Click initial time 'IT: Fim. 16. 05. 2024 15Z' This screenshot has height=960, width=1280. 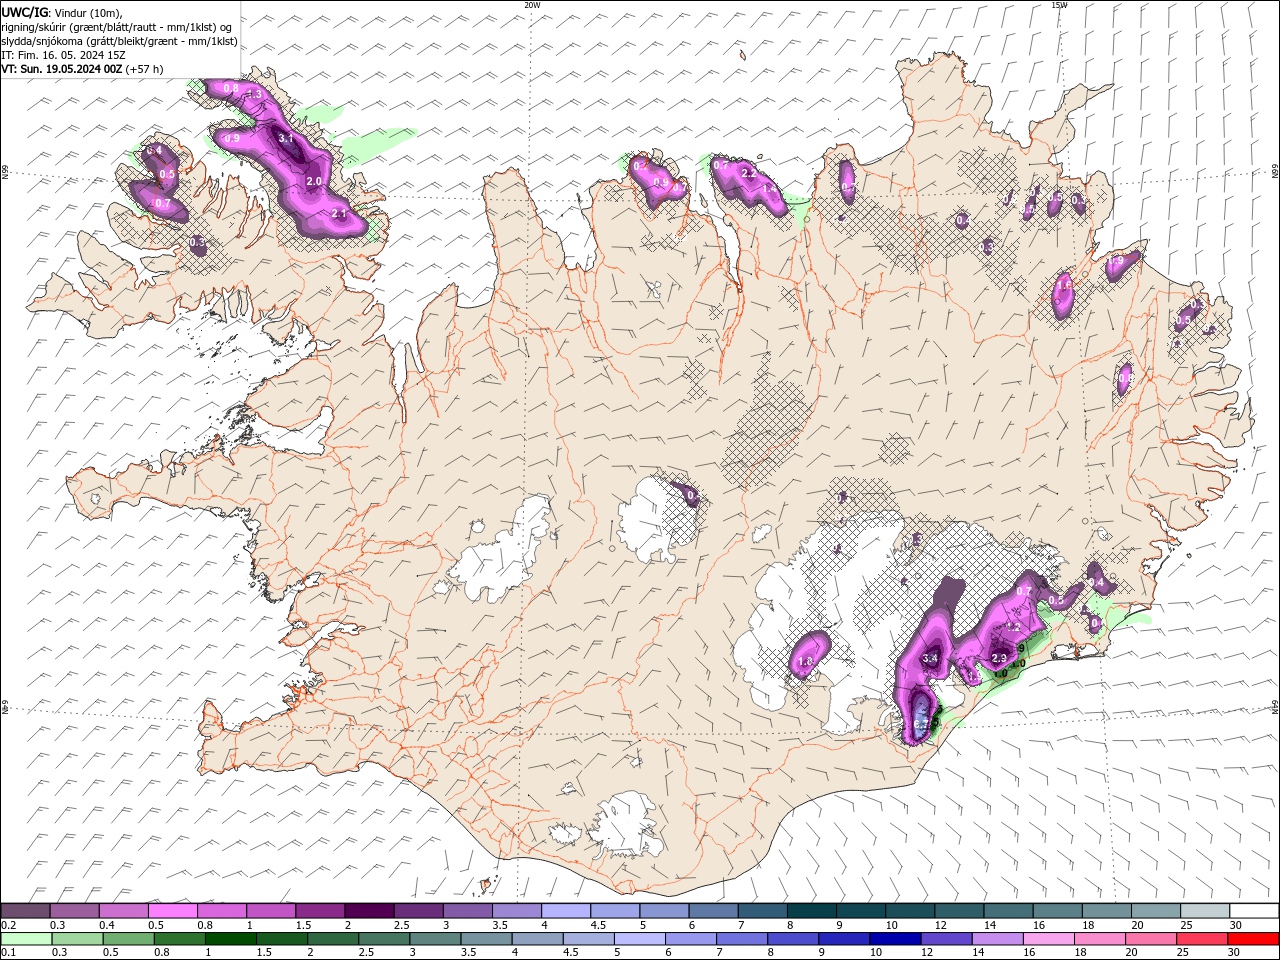point(64,55)
